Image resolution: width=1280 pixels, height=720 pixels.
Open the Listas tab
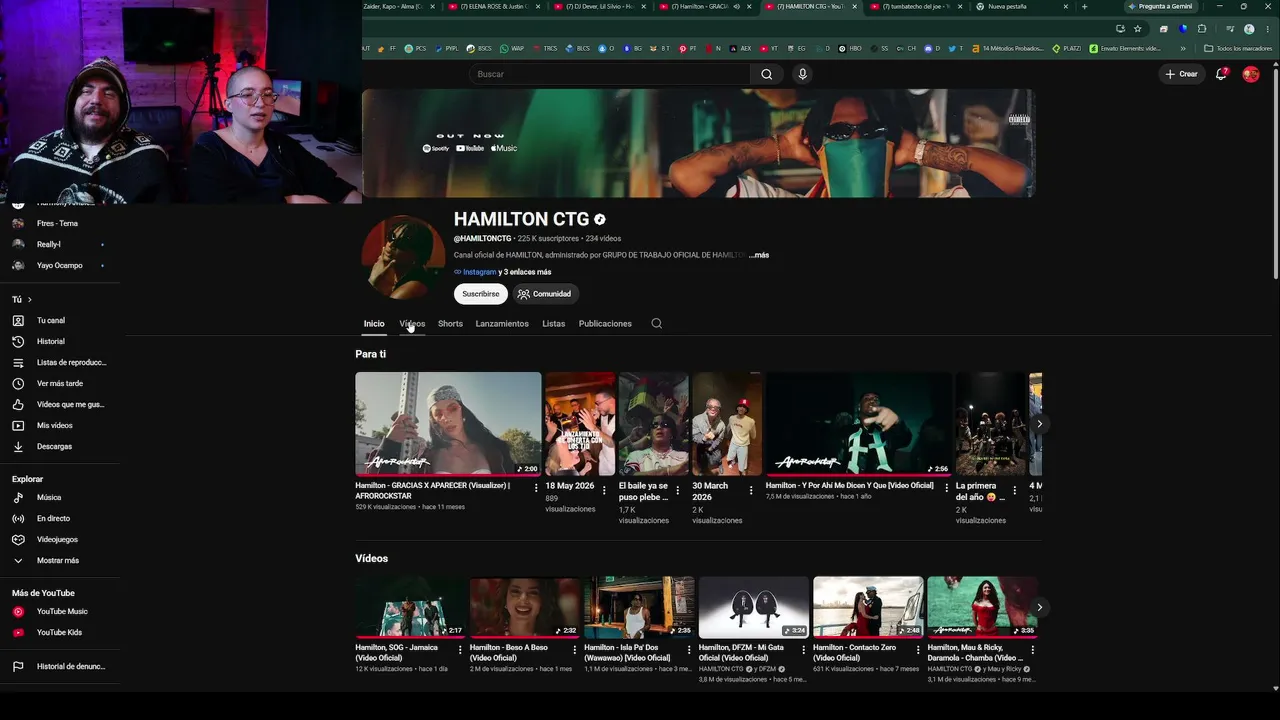pos(553,324)
